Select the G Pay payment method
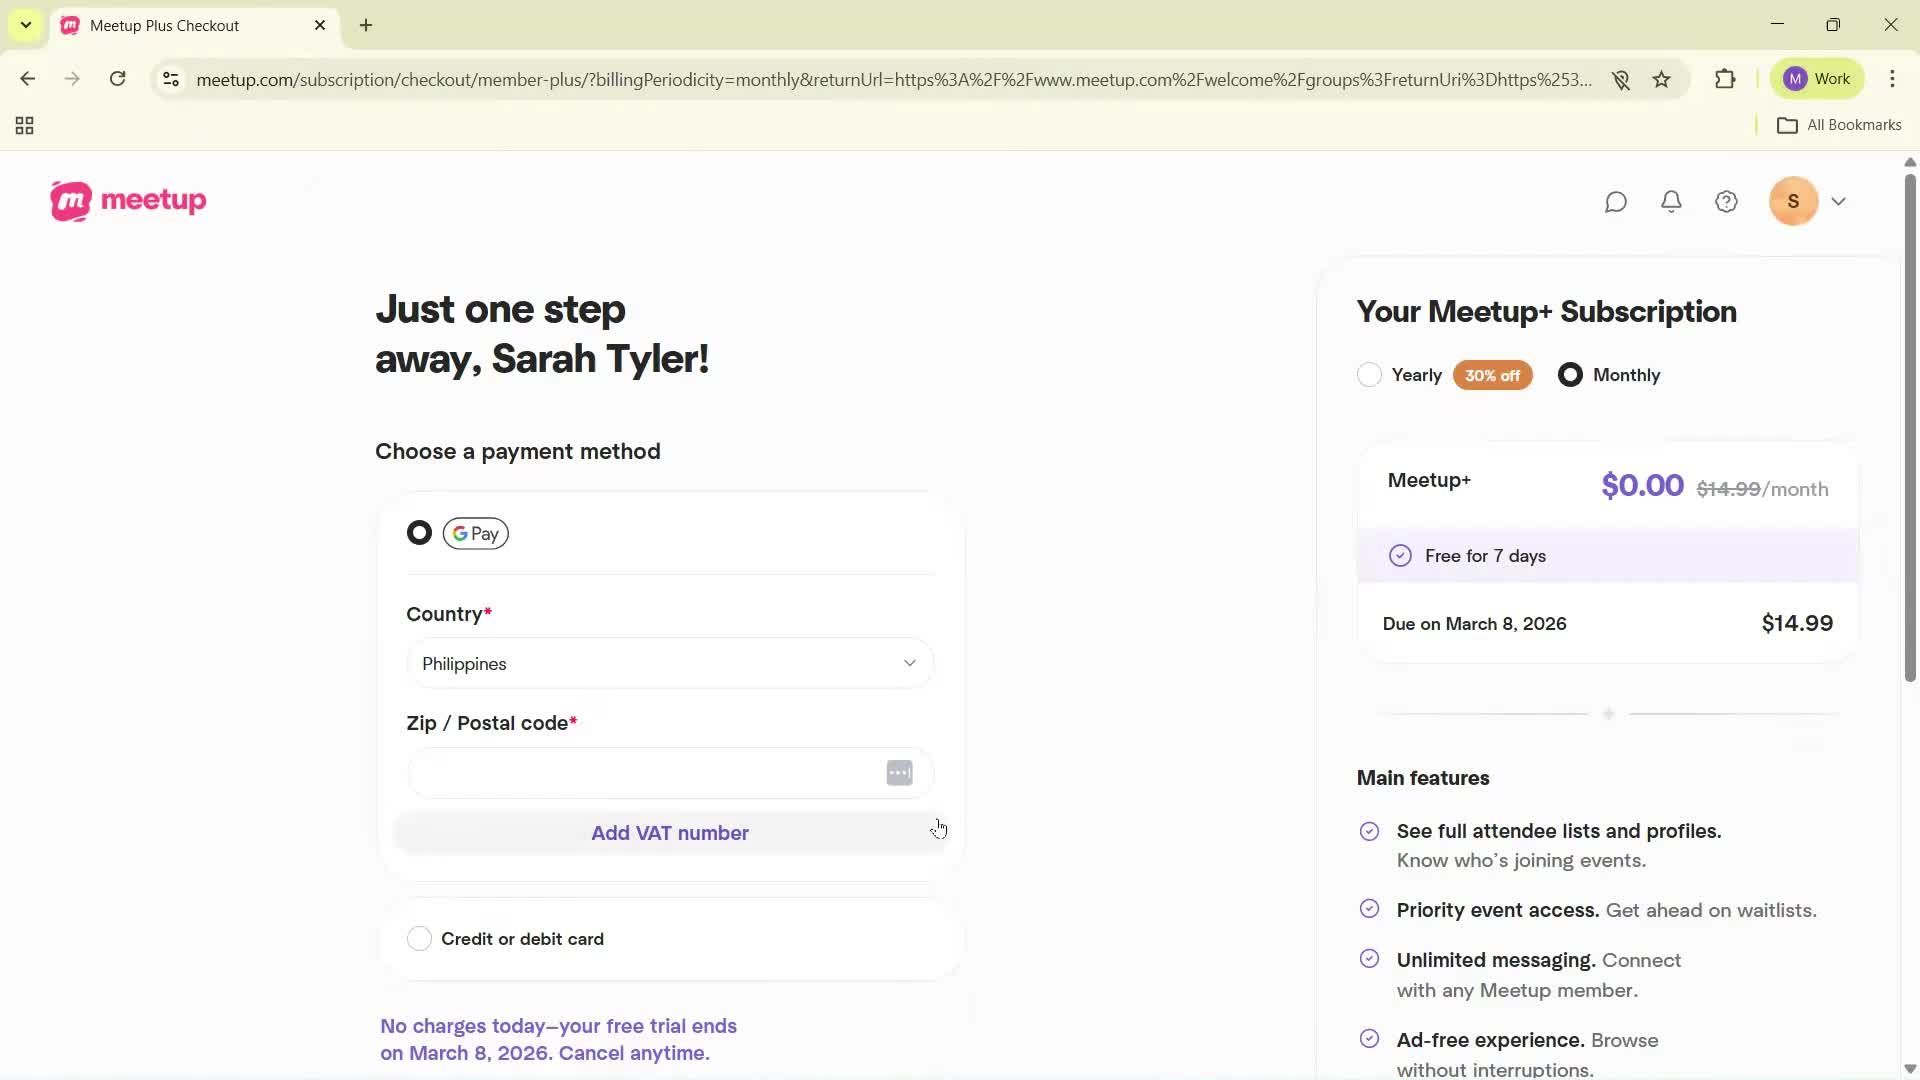The height and width of the screenshot is (1080, 1920). tap(419, 532)
